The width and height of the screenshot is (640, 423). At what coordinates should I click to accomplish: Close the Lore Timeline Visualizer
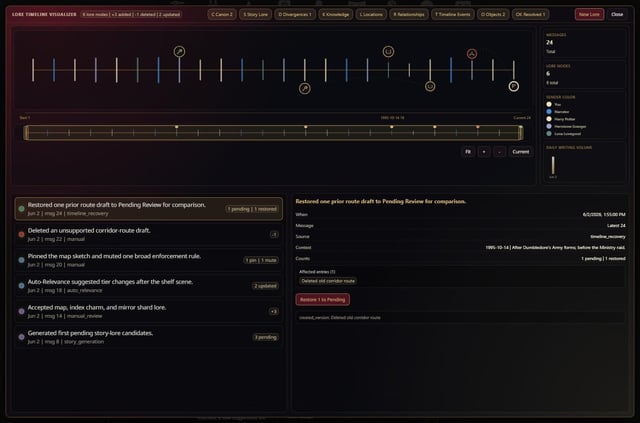click(617, 14)
